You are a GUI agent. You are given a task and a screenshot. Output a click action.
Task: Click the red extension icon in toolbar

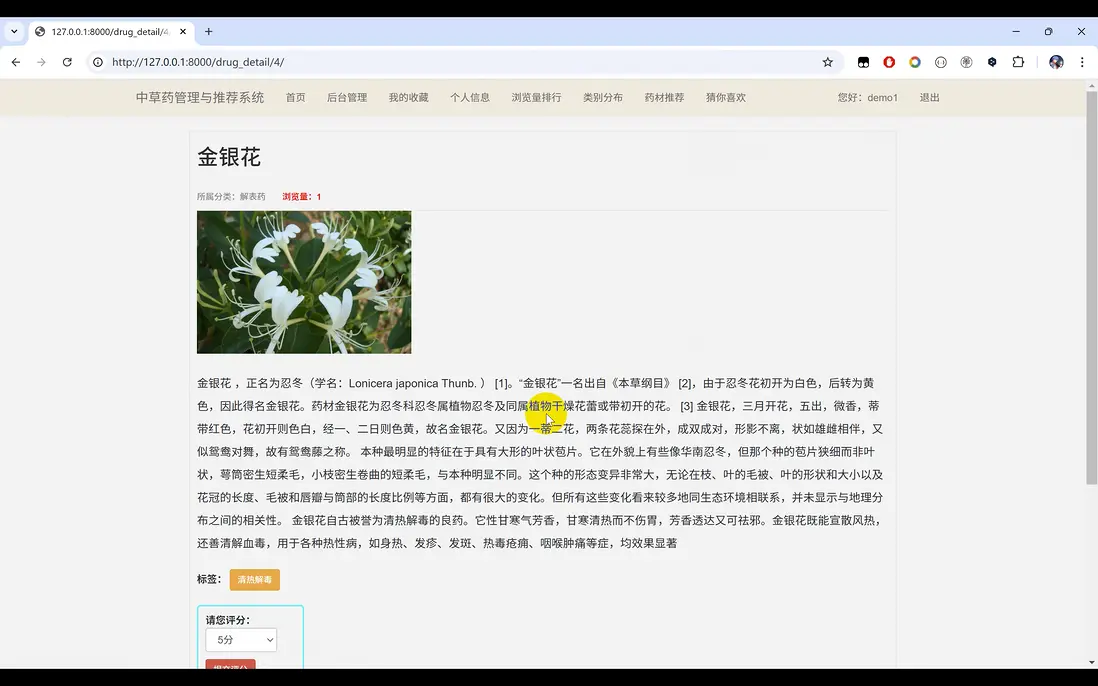[x=889, y=62]
